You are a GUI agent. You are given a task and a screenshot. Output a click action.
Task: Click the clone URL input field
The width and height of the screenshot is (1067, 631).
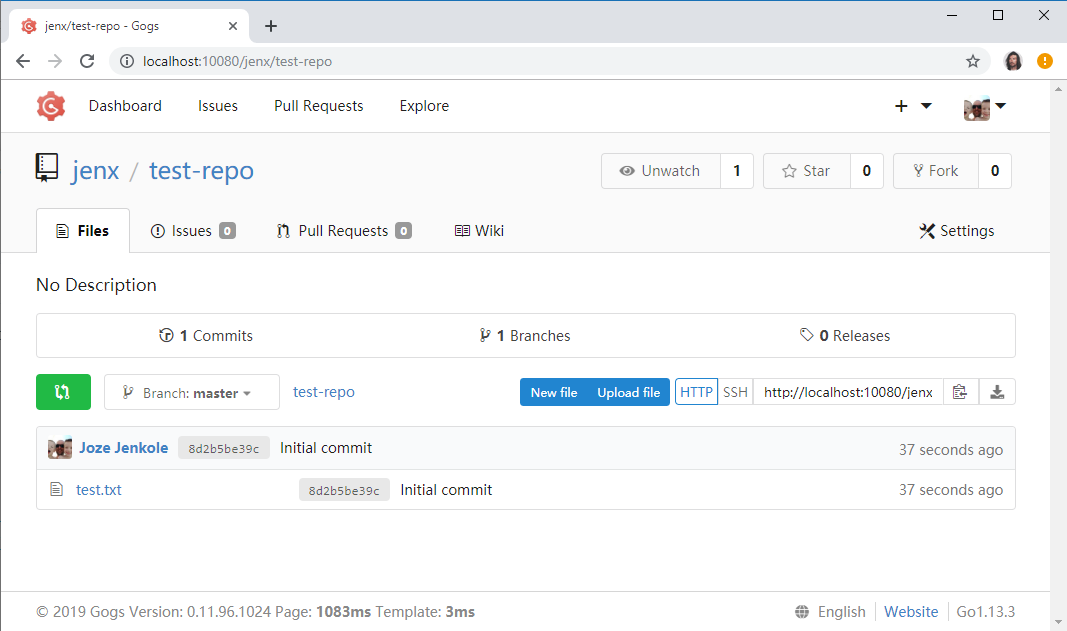click(847, 391)
